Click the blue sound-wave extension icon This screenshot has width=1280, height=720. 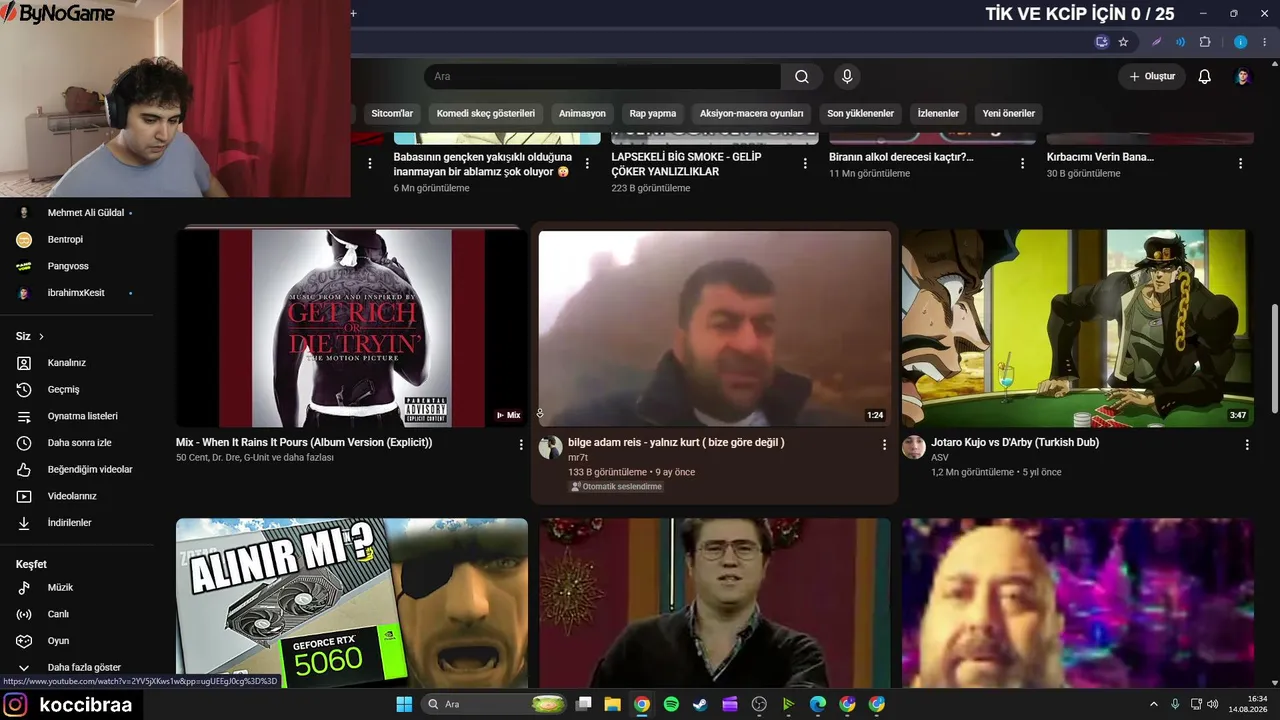1181,42
